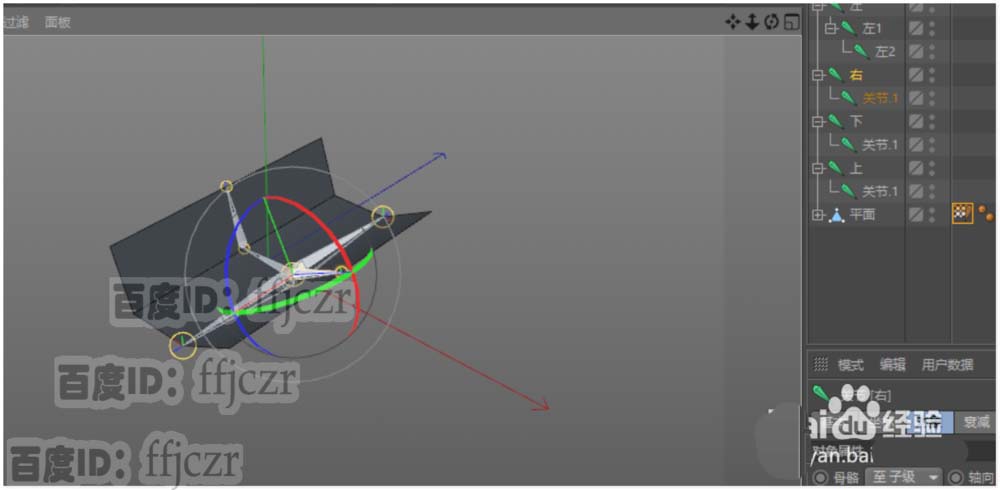Click the attribute manager grip icon
This screenshot has height=490, width=1000.
821,365
